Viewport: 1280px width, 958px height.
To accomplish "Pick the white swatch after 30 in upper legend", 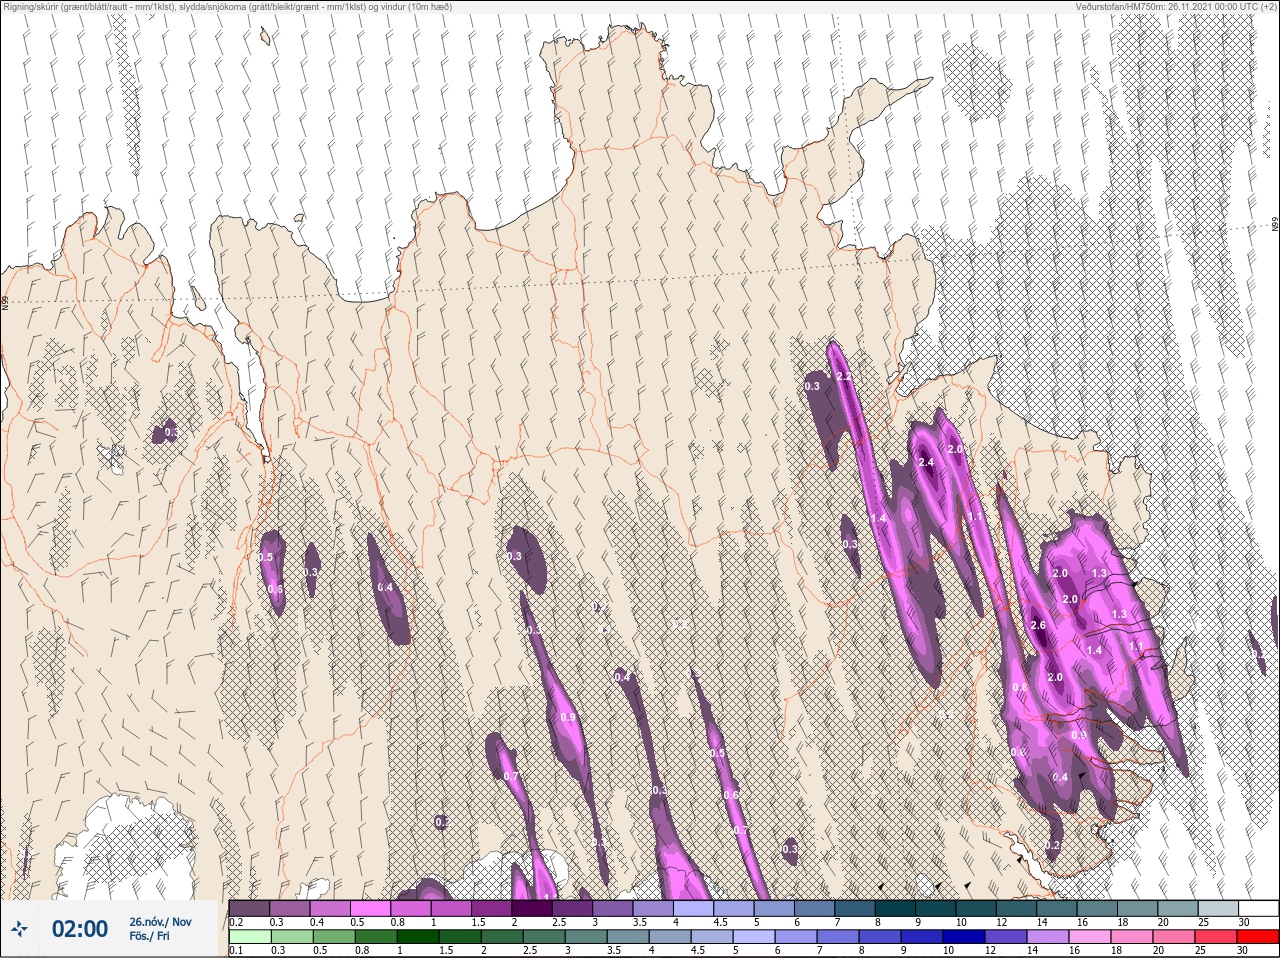I will point(1258,908).
